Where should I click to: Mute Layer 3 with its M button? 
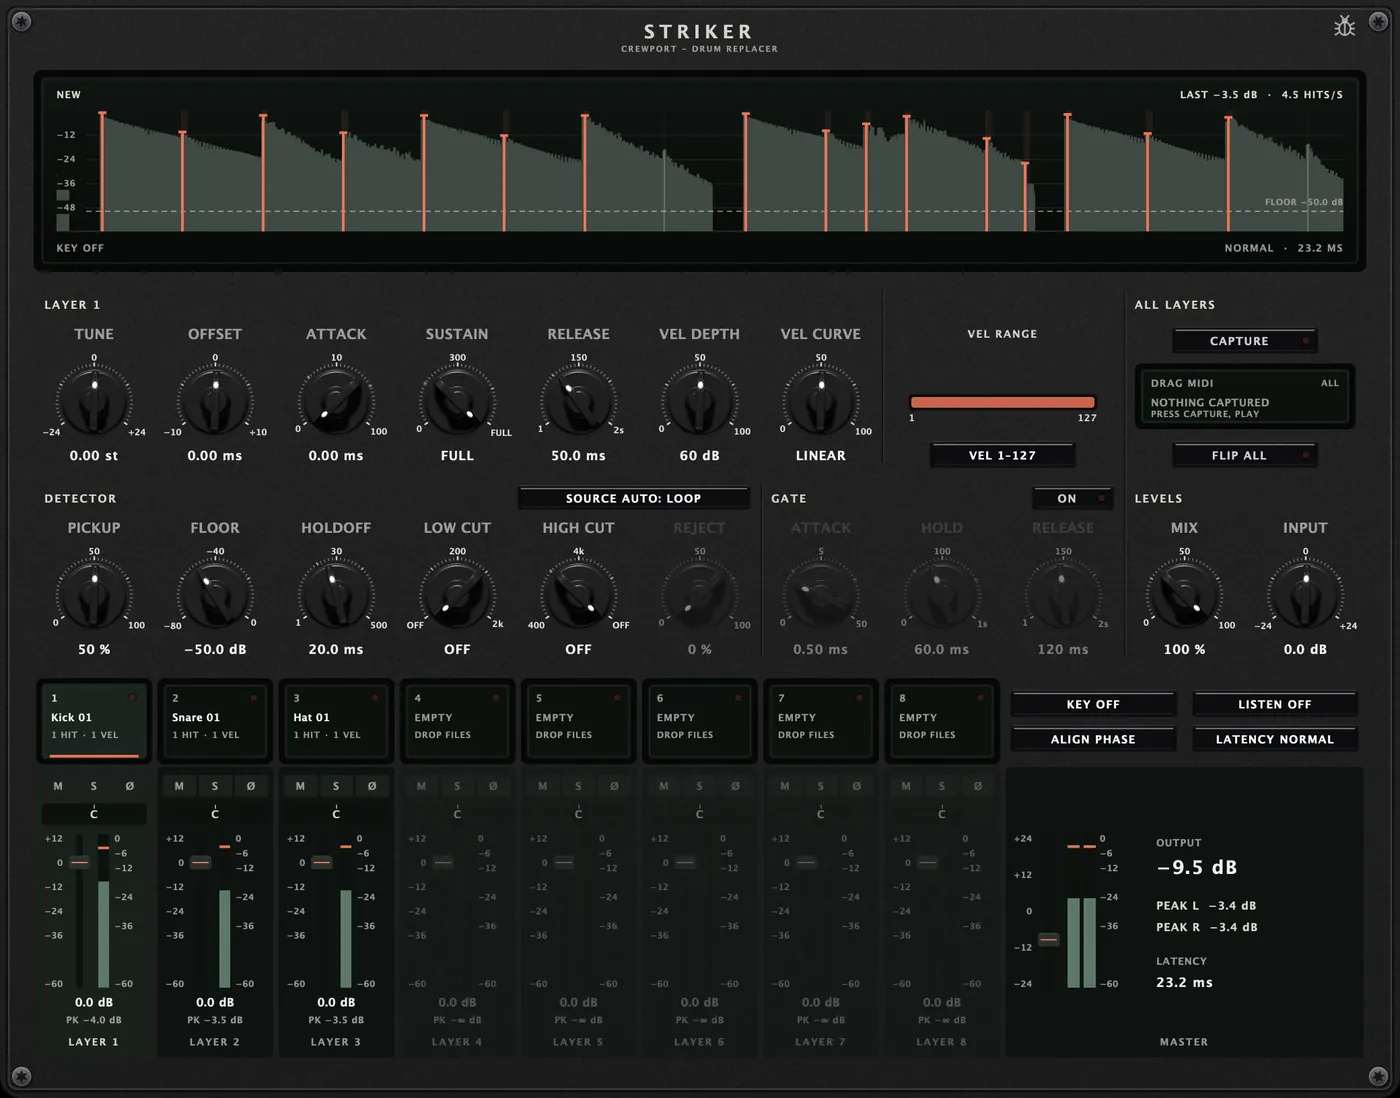pyautogui.click(x=300, y=786)
